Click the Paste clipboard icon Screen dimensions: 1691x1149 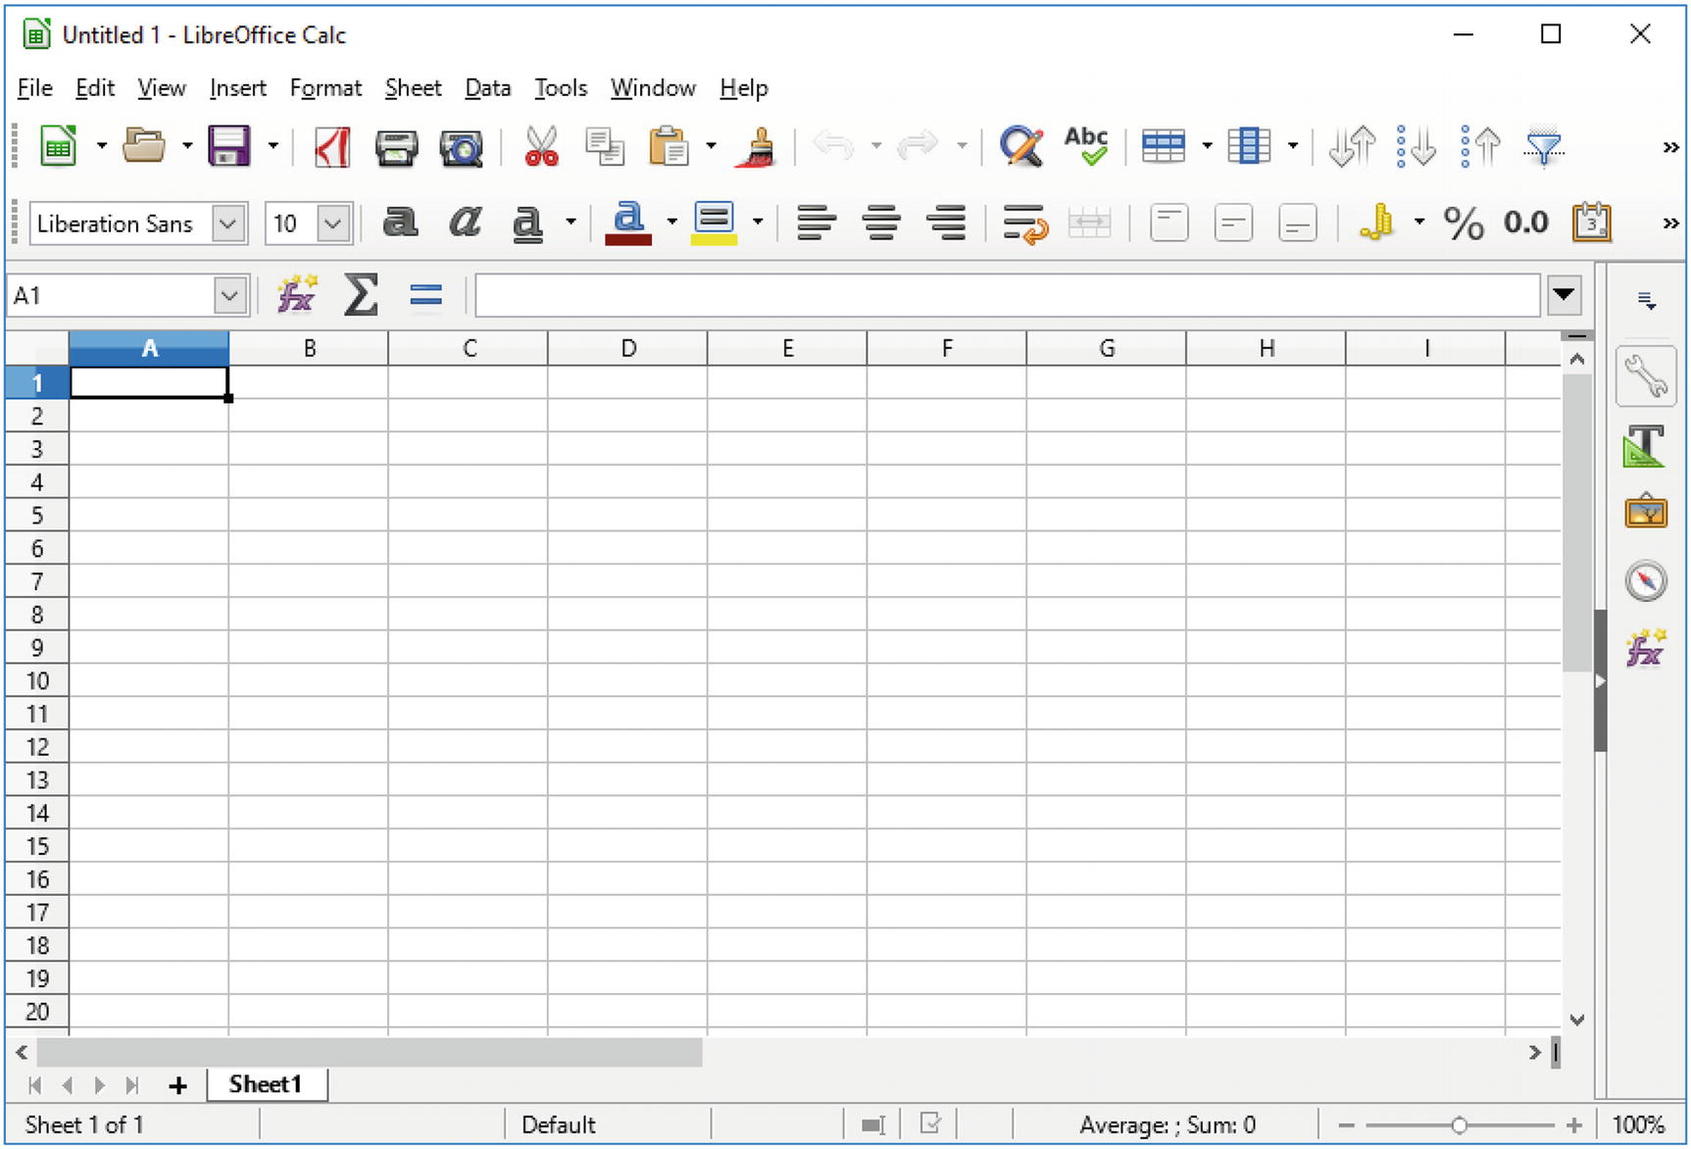click(x=669, y=146)
